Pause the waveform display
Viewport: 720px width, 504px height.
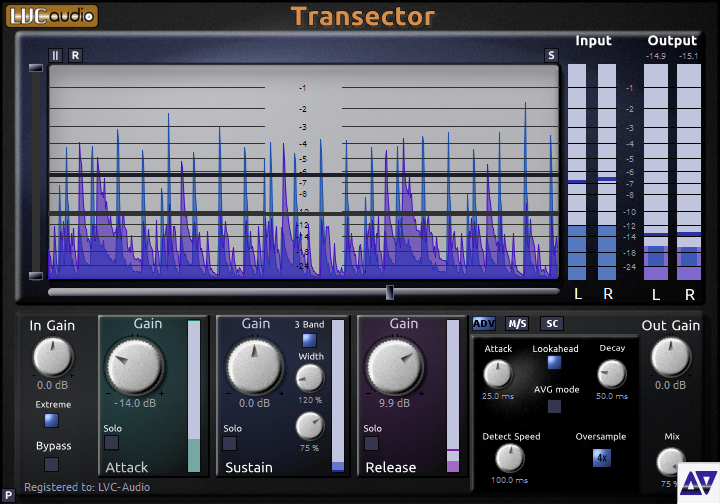click(55, 56)
